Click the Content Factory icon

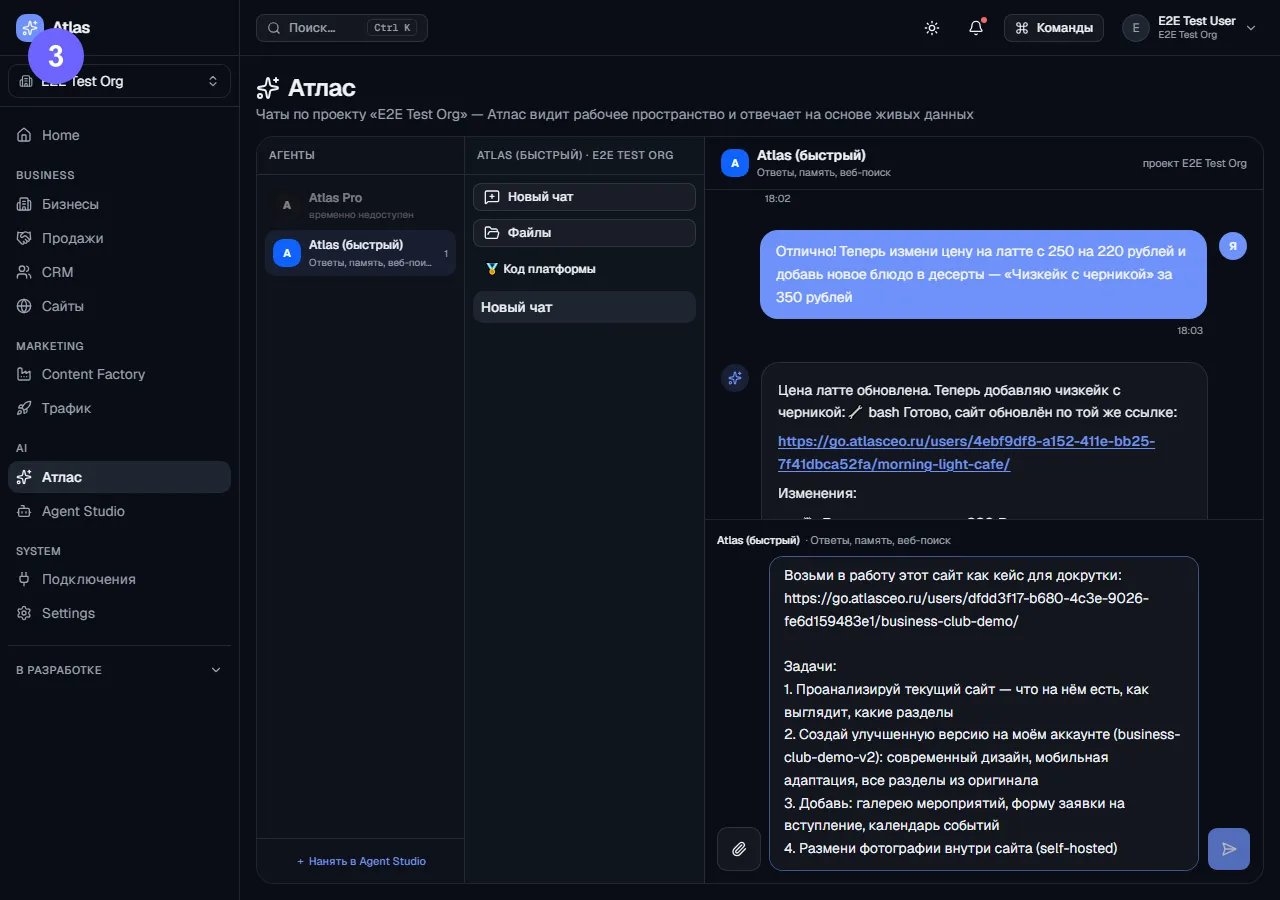click(x=25, y=374)
